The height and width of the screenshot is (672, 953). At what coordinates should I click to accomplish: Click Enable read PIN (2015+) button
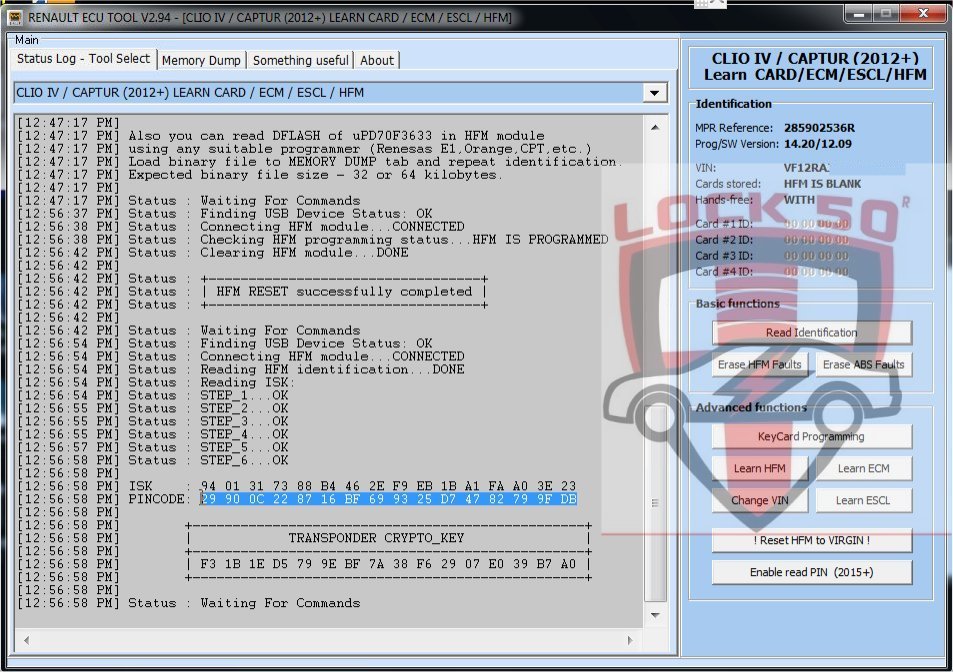click(x=811, y=573)
